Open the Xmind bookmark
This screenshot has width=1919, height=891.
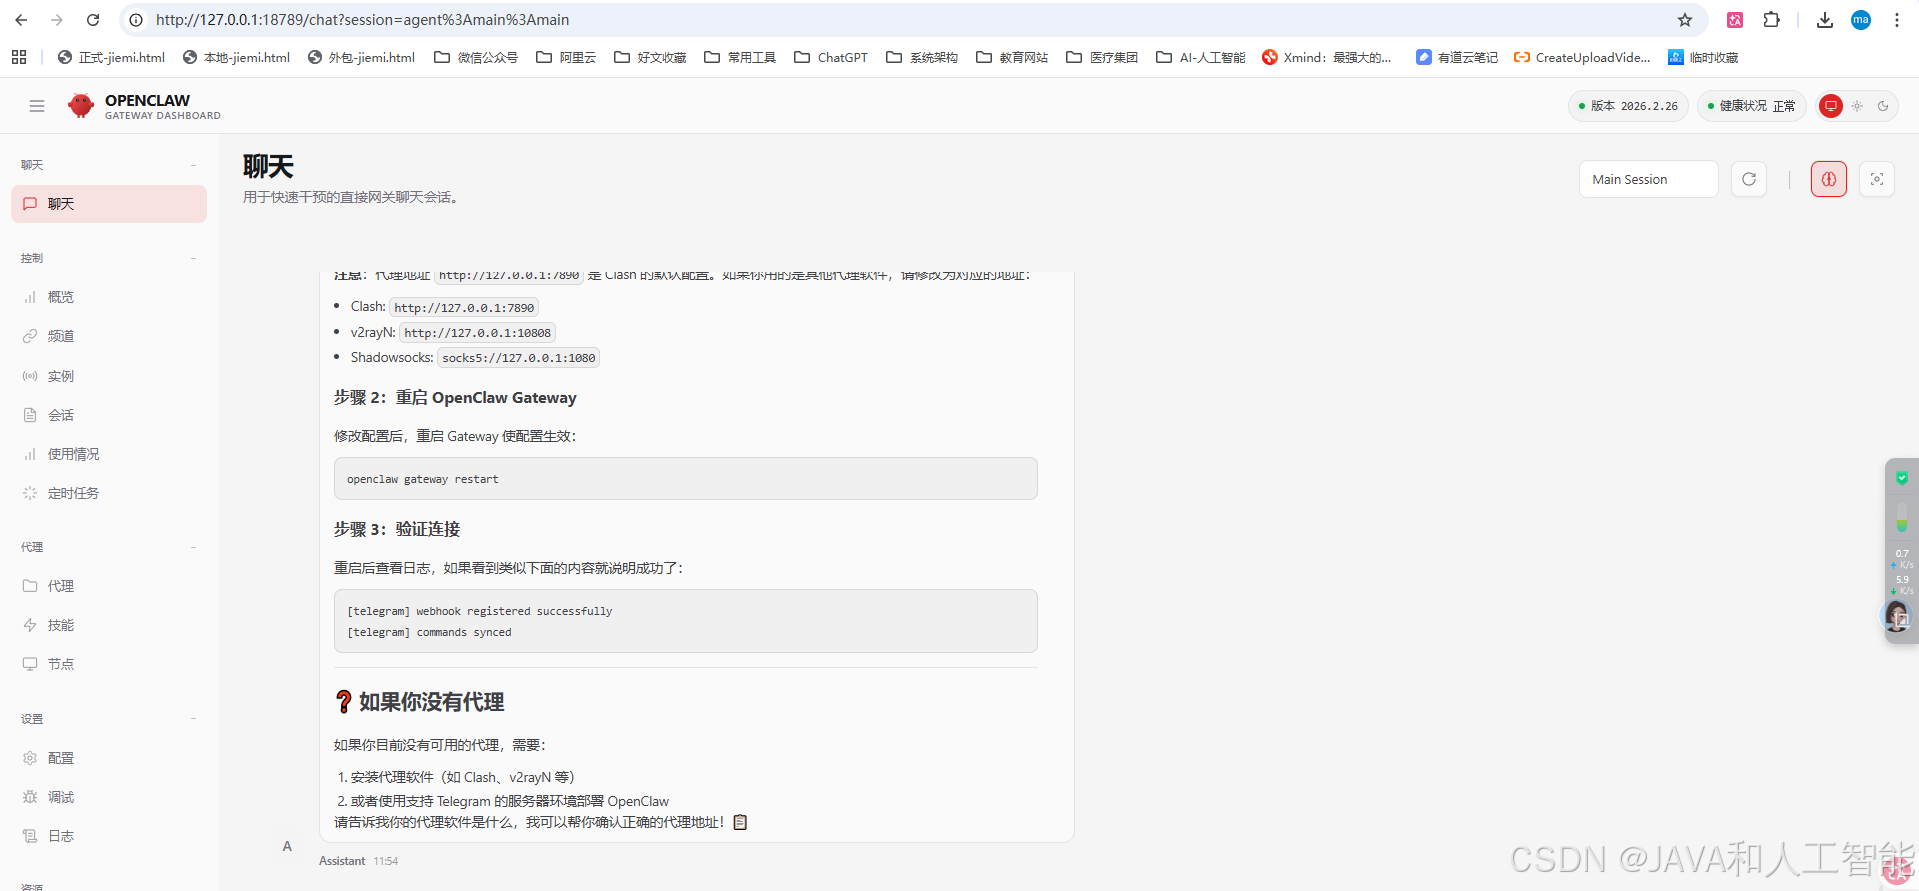click(1327, 57)
